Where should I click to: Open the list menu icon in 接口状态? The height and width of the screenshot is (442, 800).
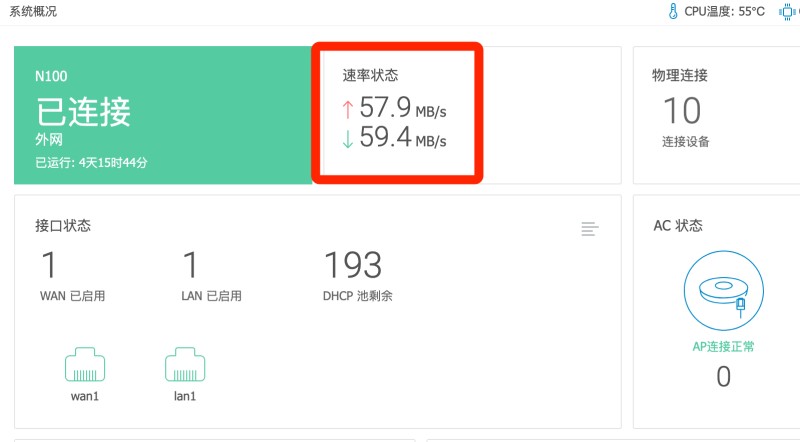[x=590, y=229]
